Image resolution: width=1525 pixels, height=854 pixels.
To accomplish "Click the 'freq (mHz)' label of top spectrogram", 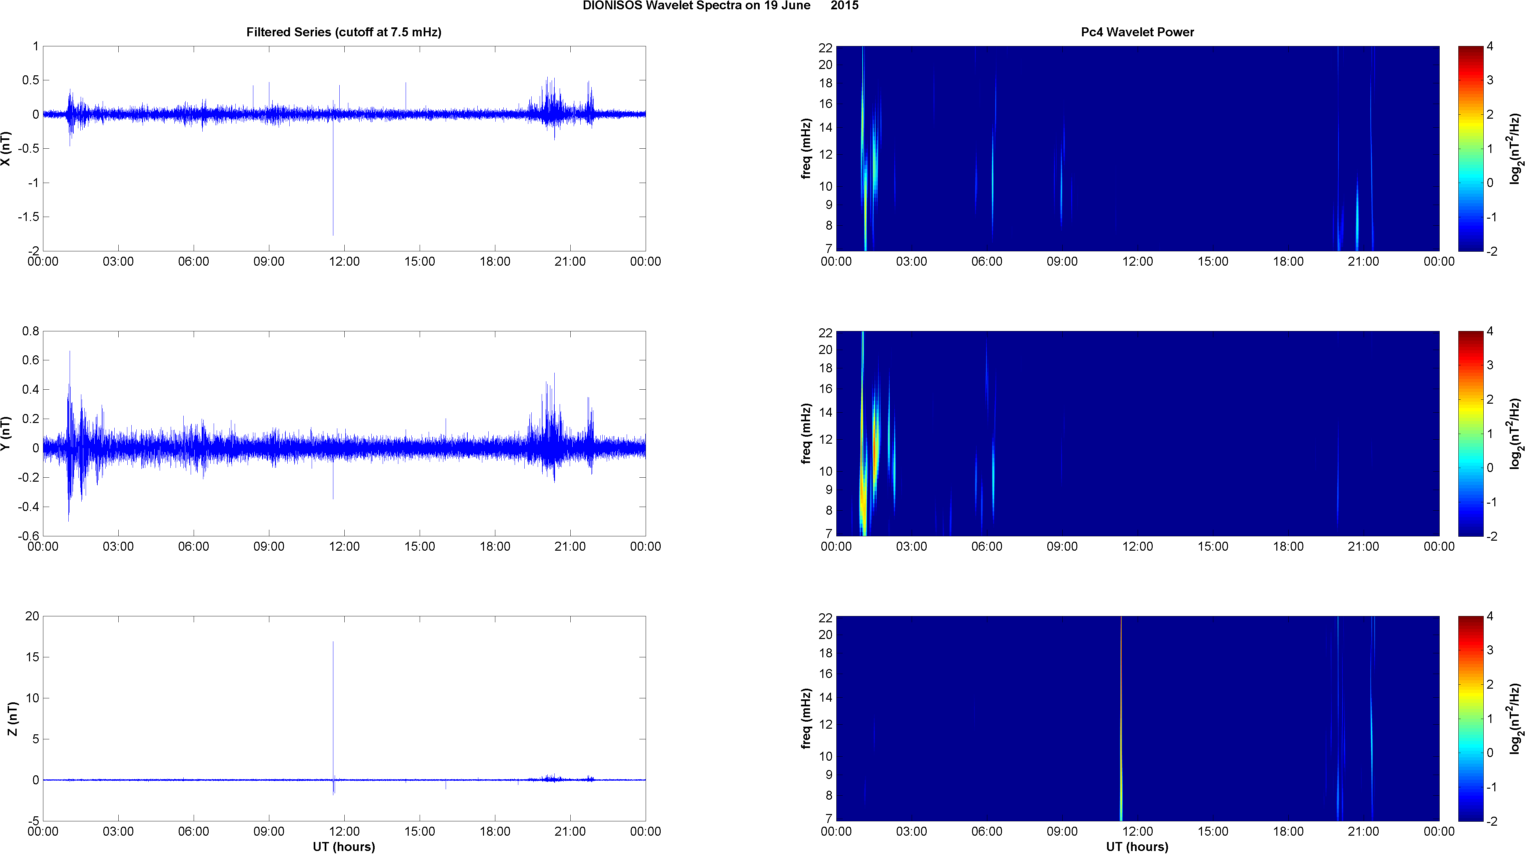I will 806,148.
